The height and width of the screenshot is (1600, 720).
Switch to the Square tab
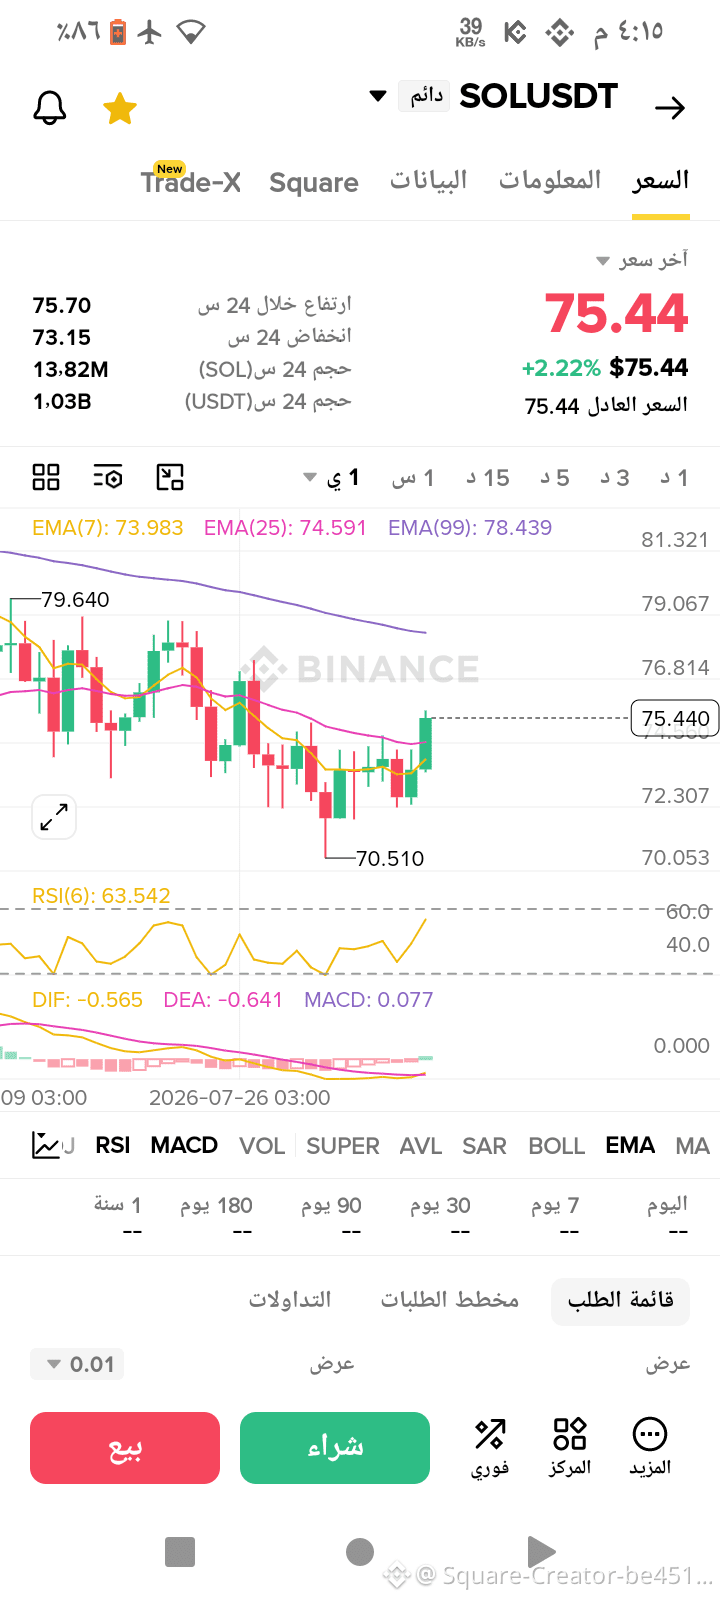[x=314, y=182]
